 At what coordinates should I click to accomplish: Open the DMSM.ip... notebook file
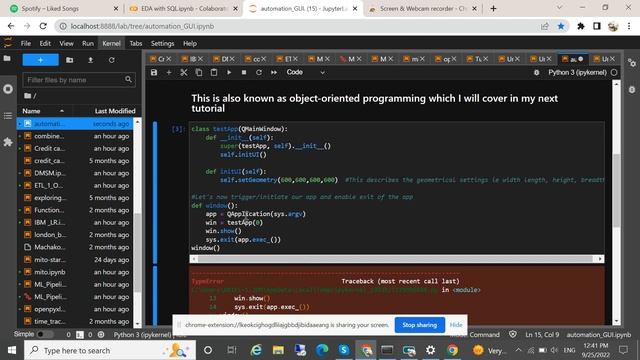click(75, 173)
